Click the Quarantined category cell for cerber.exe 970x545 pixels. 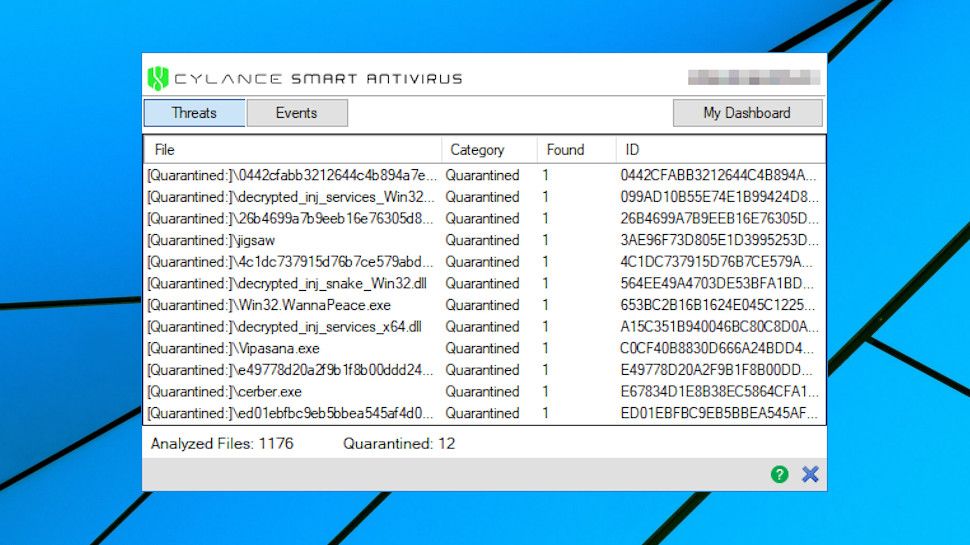[483, 392]
